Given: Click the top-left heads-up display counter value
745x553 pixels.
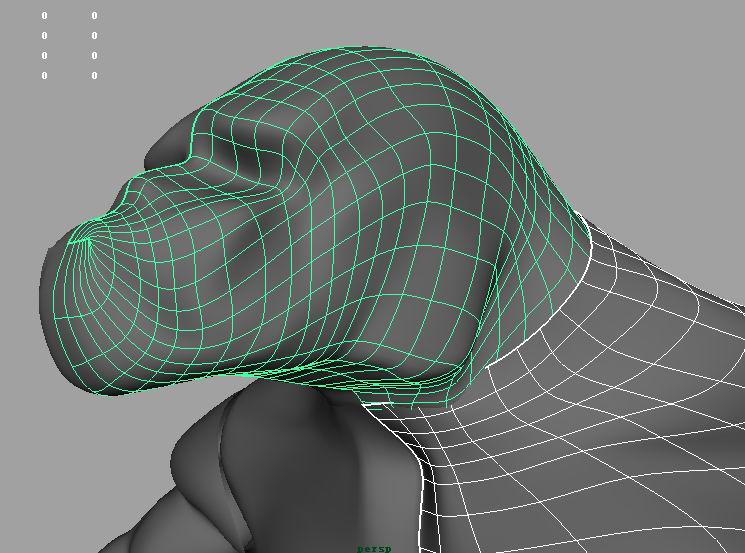Looking at the screenshot, I should tap(44, 16).
